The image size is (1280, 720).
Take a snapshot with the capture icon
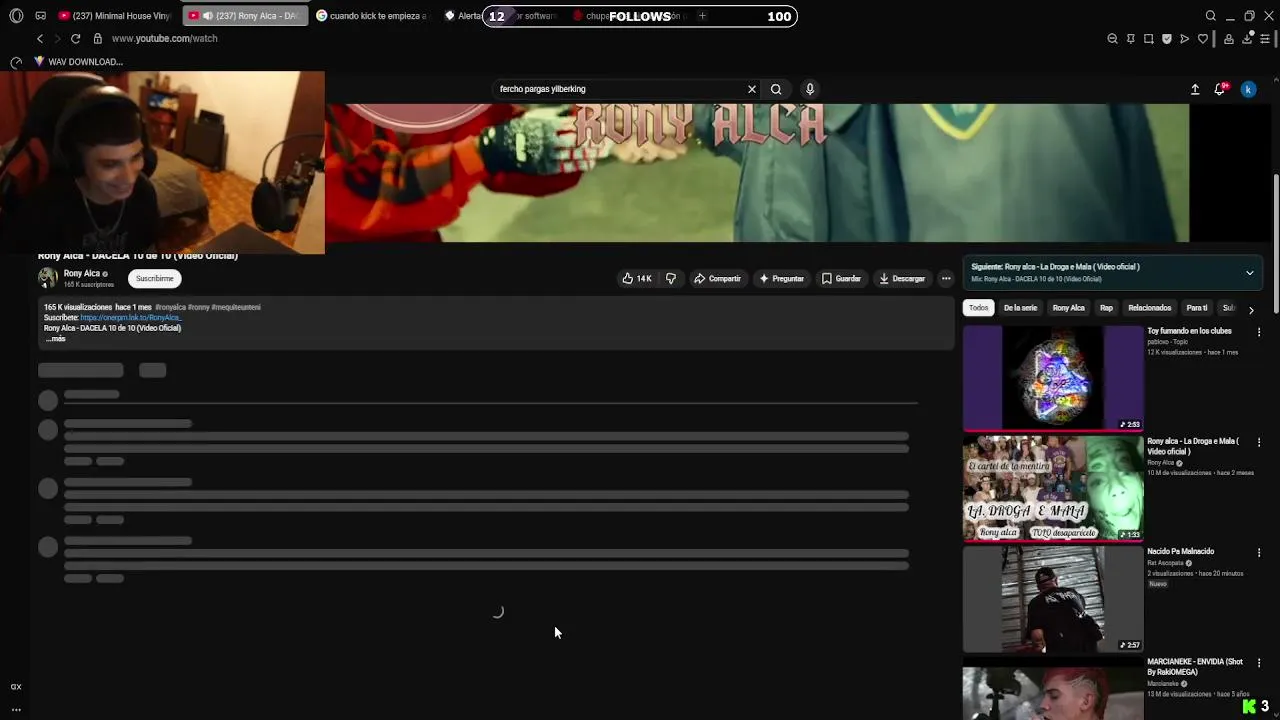coord(1149,39)
